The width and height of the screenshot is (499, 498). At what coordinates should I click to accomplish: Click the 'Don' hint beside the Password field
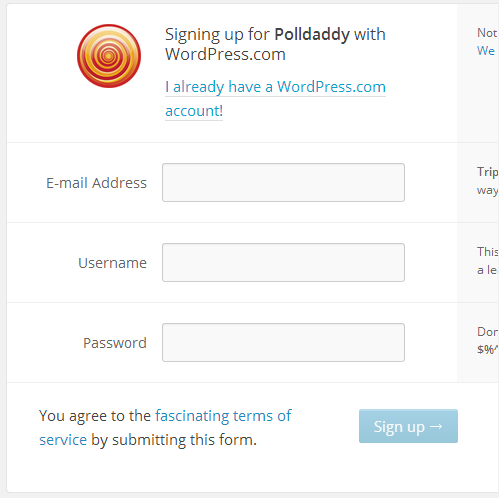point(488,332)
